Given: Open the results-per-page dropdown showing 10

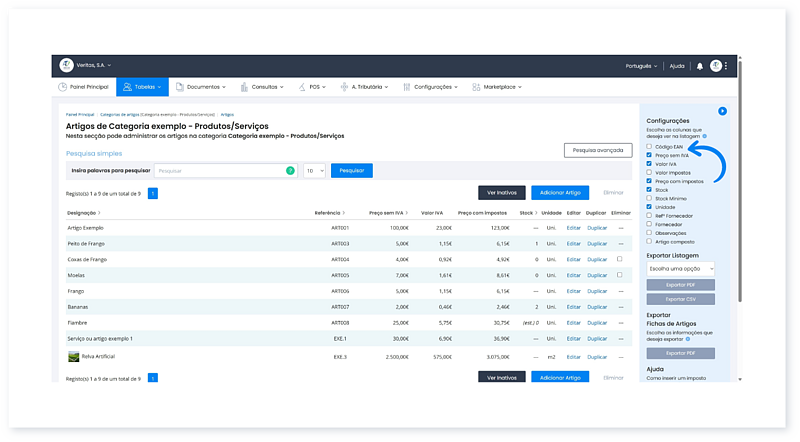Looking at the screenshot, I should pyautogui.click(x=314, y=171).
